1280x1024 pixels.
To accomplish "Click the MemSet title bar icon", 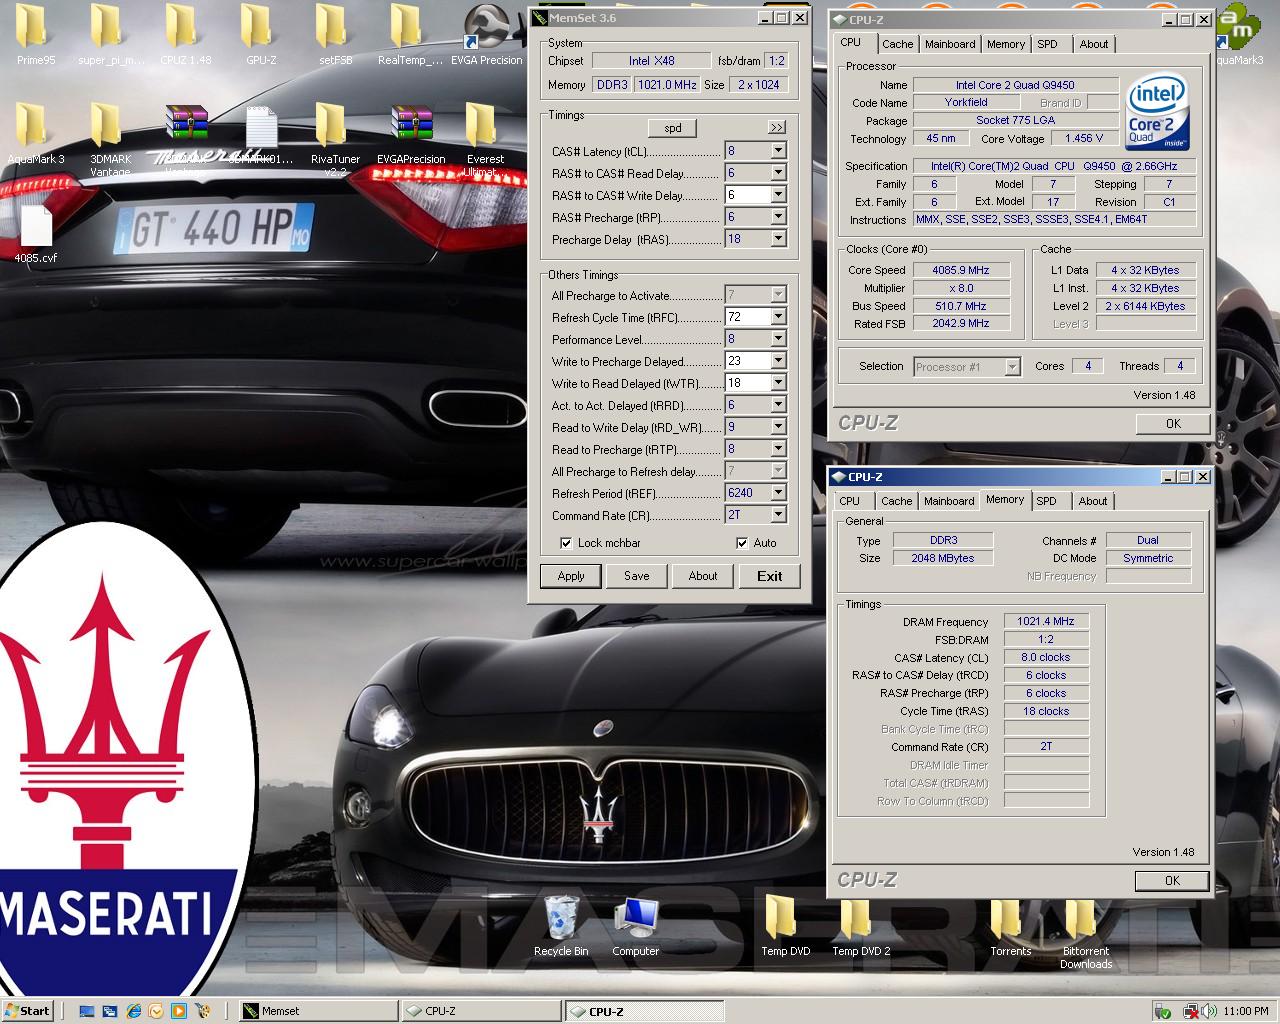I will (540, 18).
